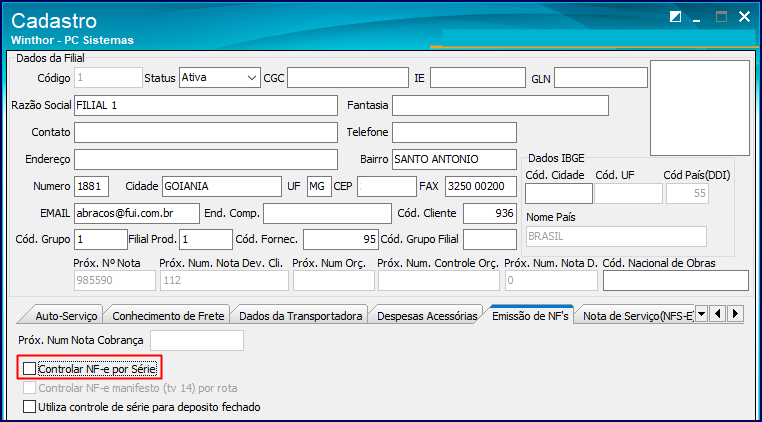This screenshot has width=762, height=422.
Task: Click the Cód. UF IBGE field
Action: coord(628,193)
